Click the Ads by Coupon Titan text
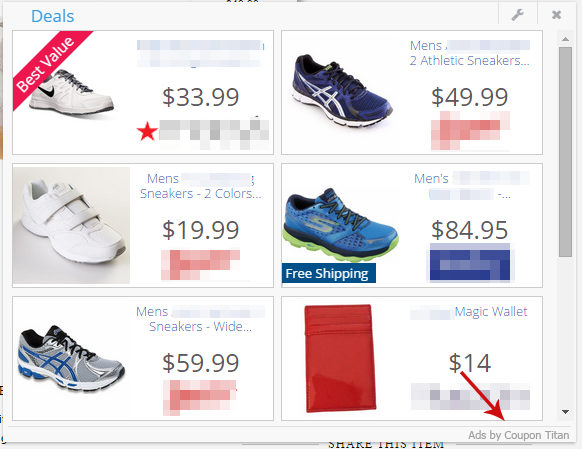This screenshot has height=449, width=582. click(519, 435)
